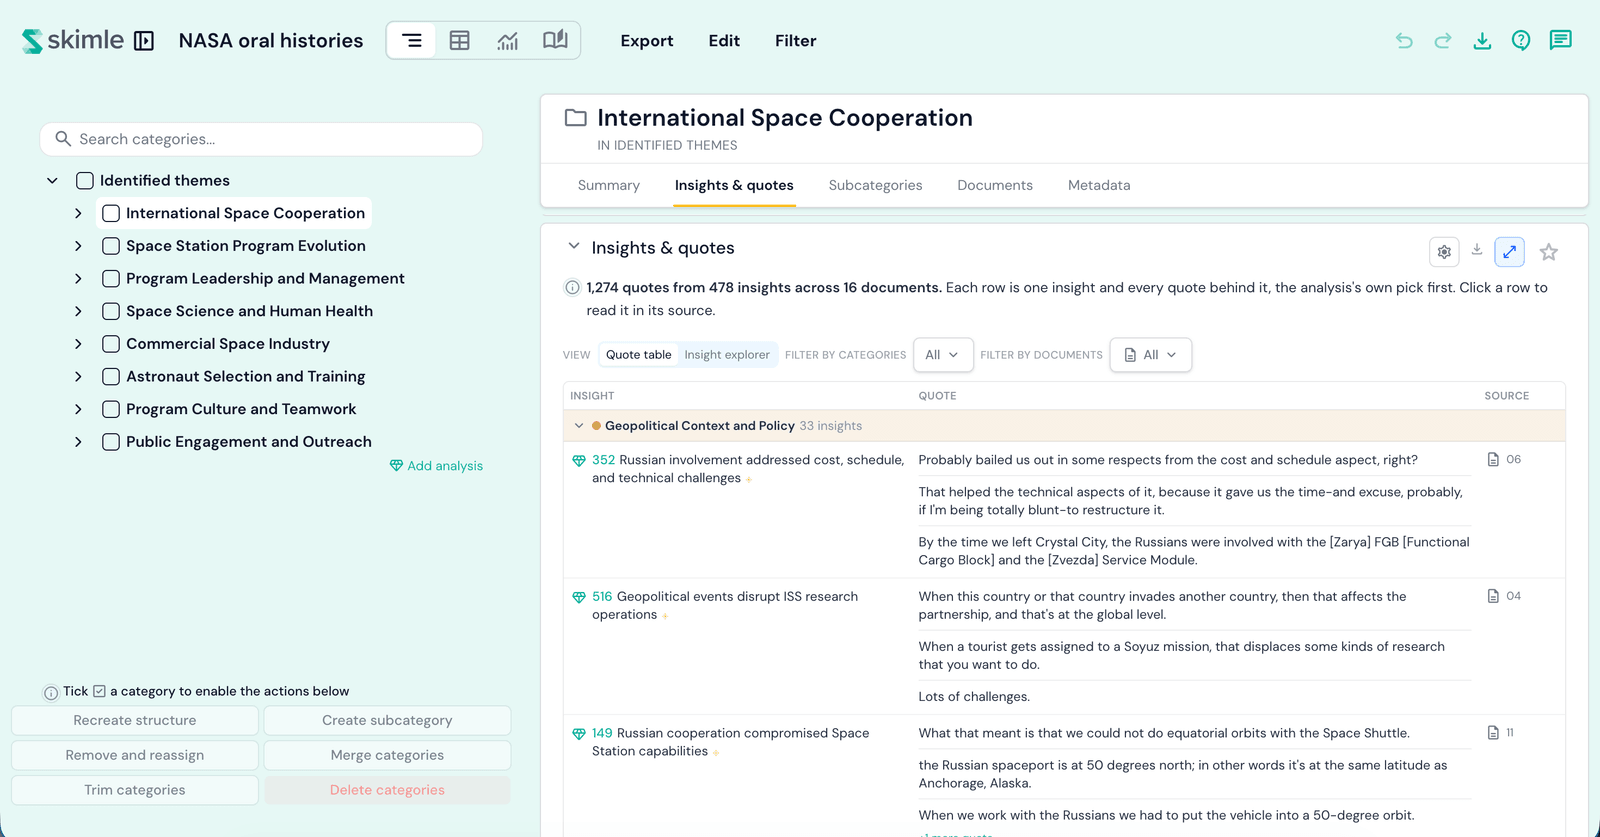Open the book reader view icon
Screen dimensions: 1600x837
(x=555, y=40)
